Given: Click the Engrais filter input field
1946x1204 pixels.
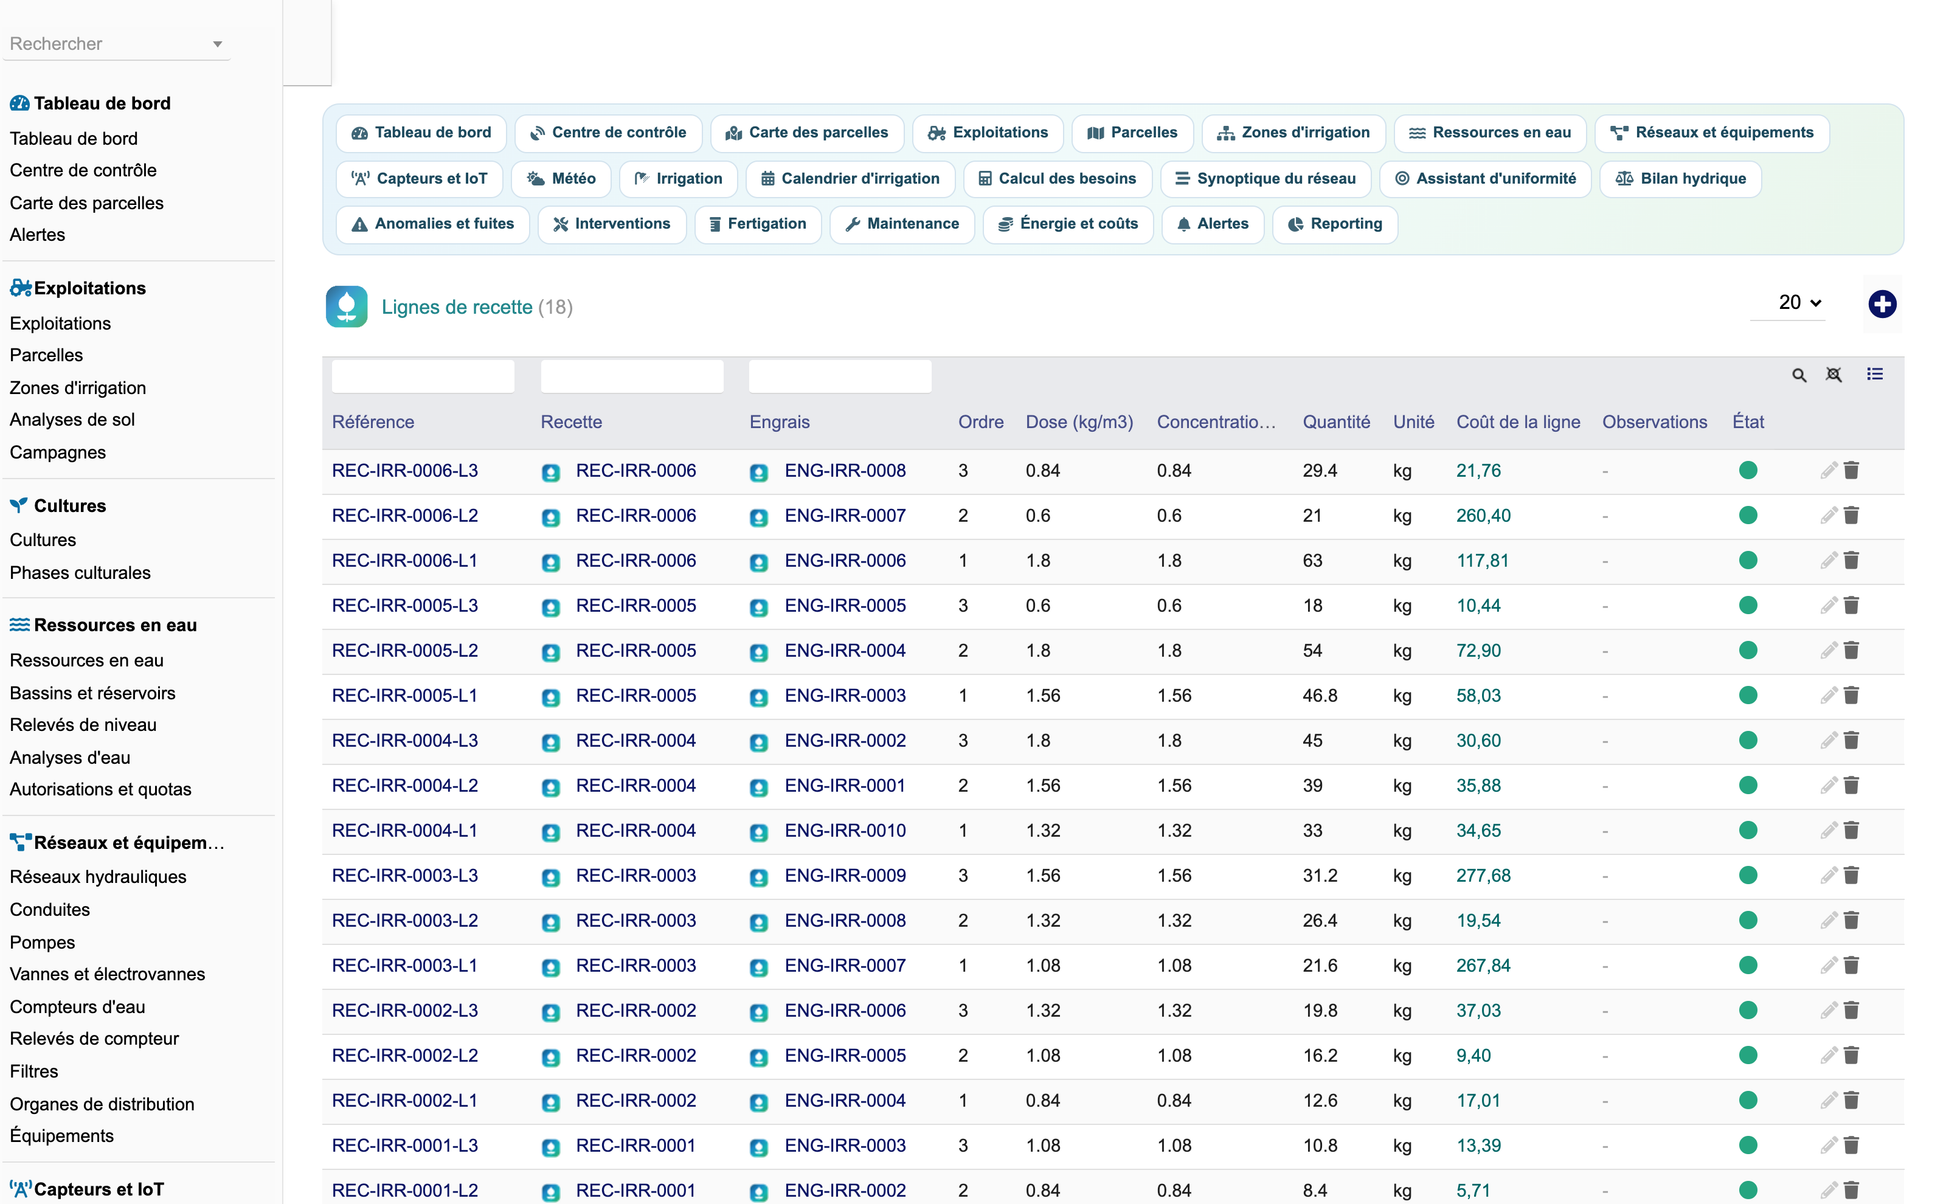Looking at the screenshot, I should (x=840, y=376).
